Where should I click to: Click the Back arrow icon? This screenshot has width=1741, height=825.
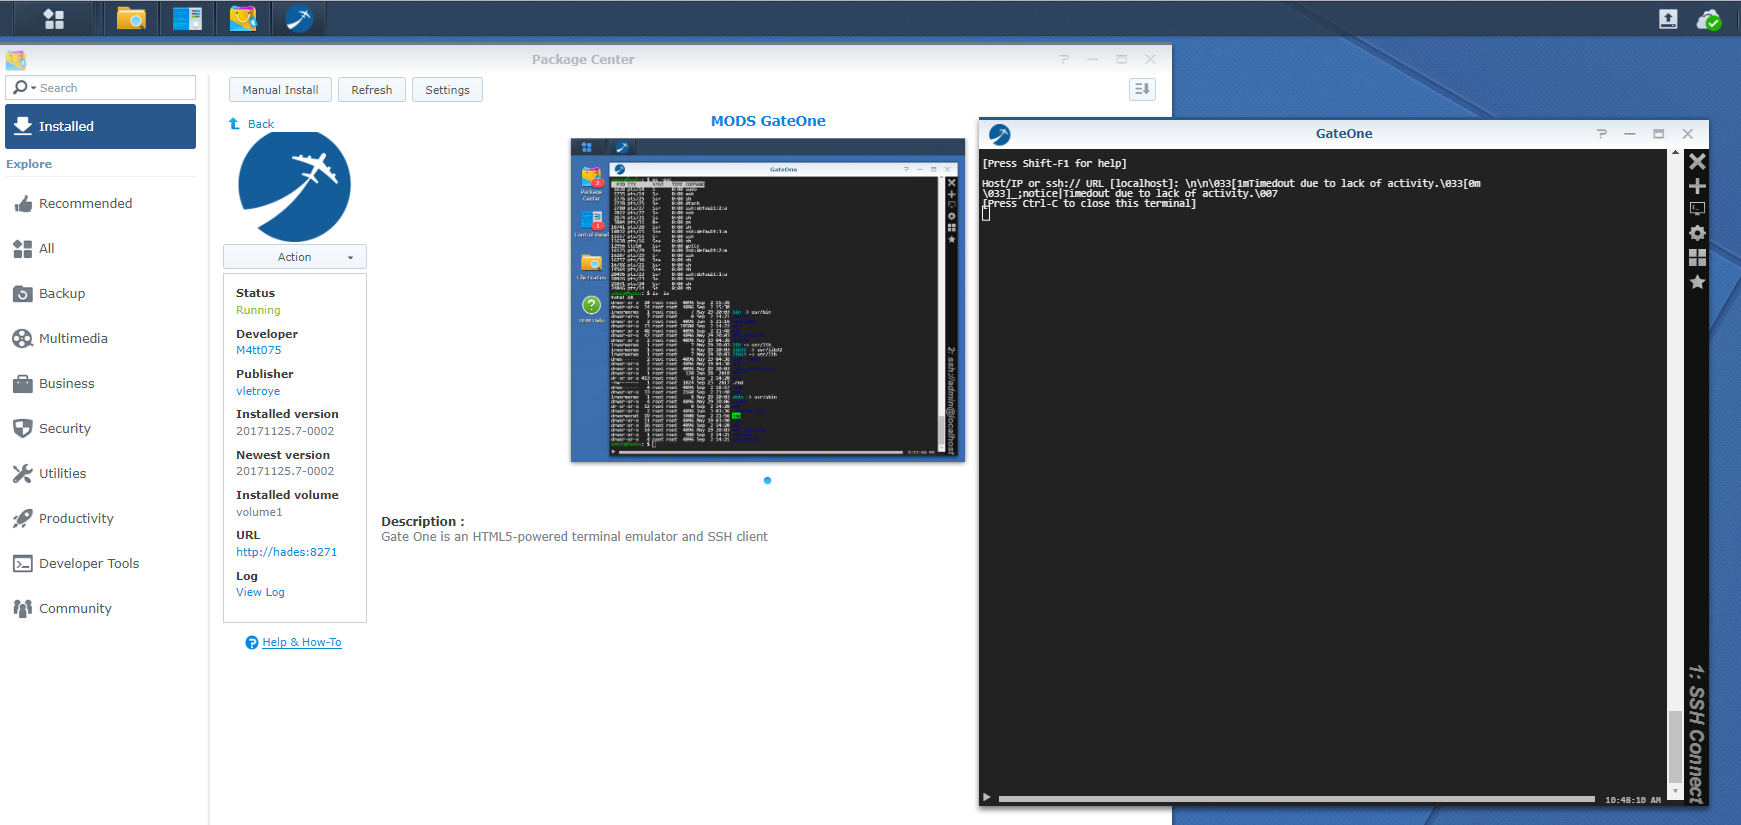(x=234, y=124)
